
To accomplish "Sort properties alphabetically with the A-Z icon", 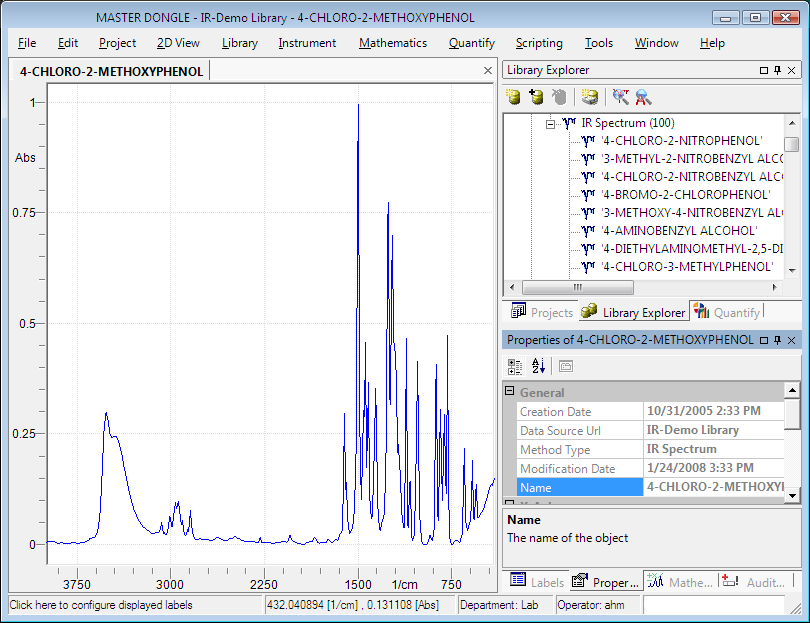I will pos(538,366).
